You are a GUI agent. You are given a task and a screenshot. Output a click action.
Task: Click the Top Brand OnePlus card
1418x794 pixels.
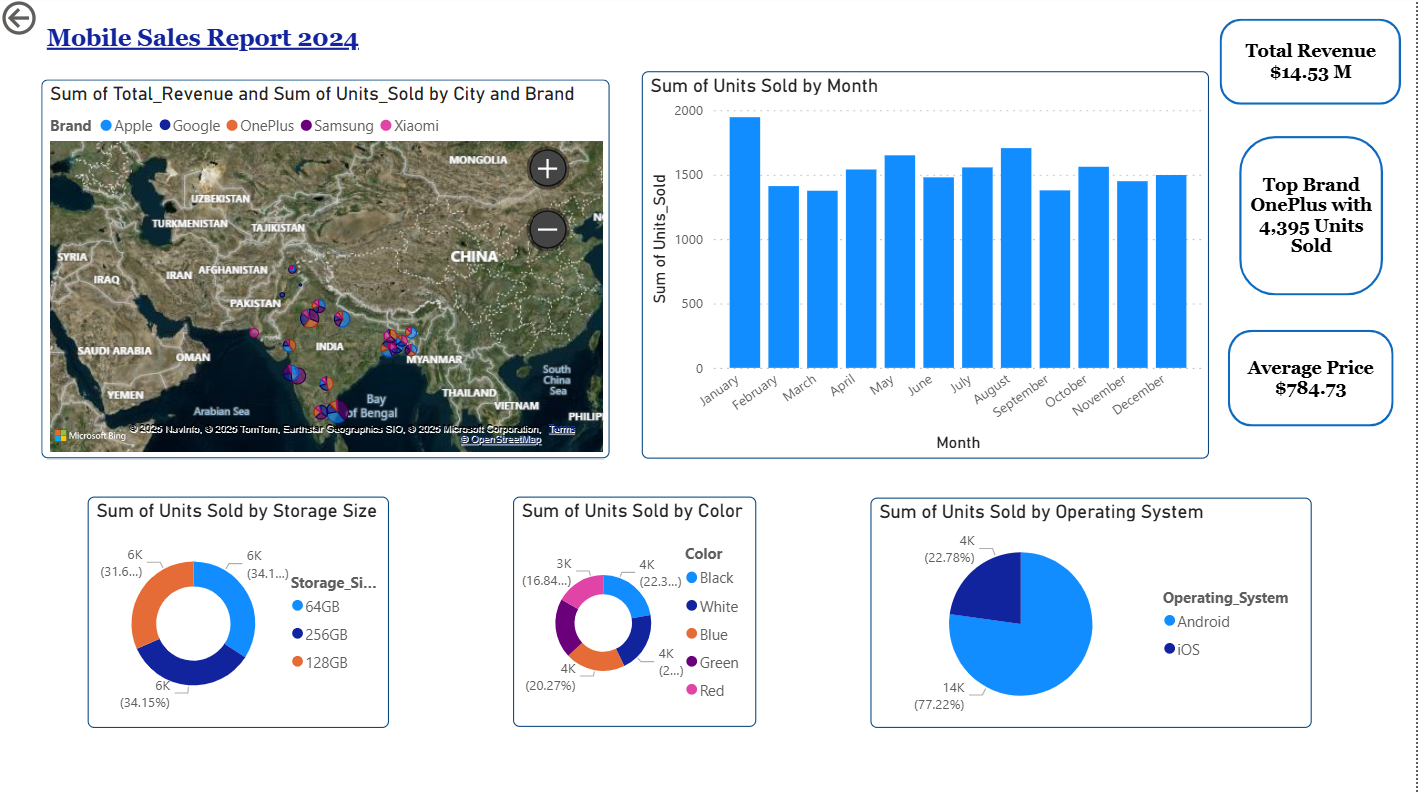[1311, 215]
